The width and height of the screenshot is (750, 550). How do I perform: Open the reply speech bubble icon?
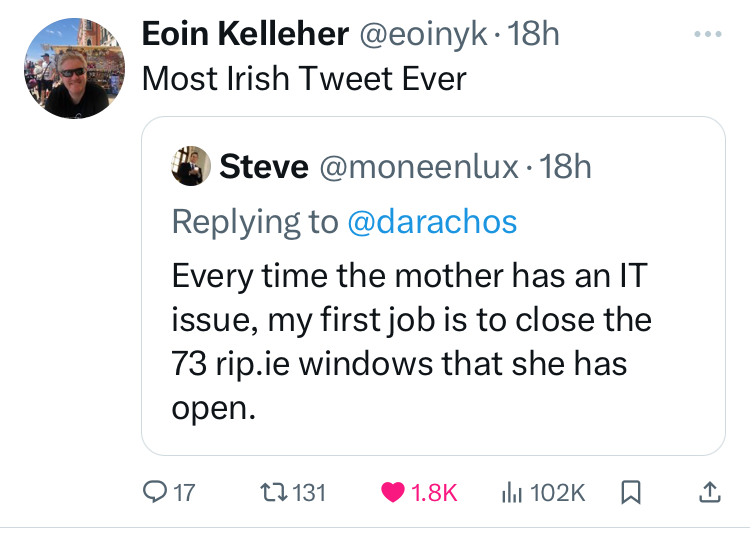tap(155, 492)
